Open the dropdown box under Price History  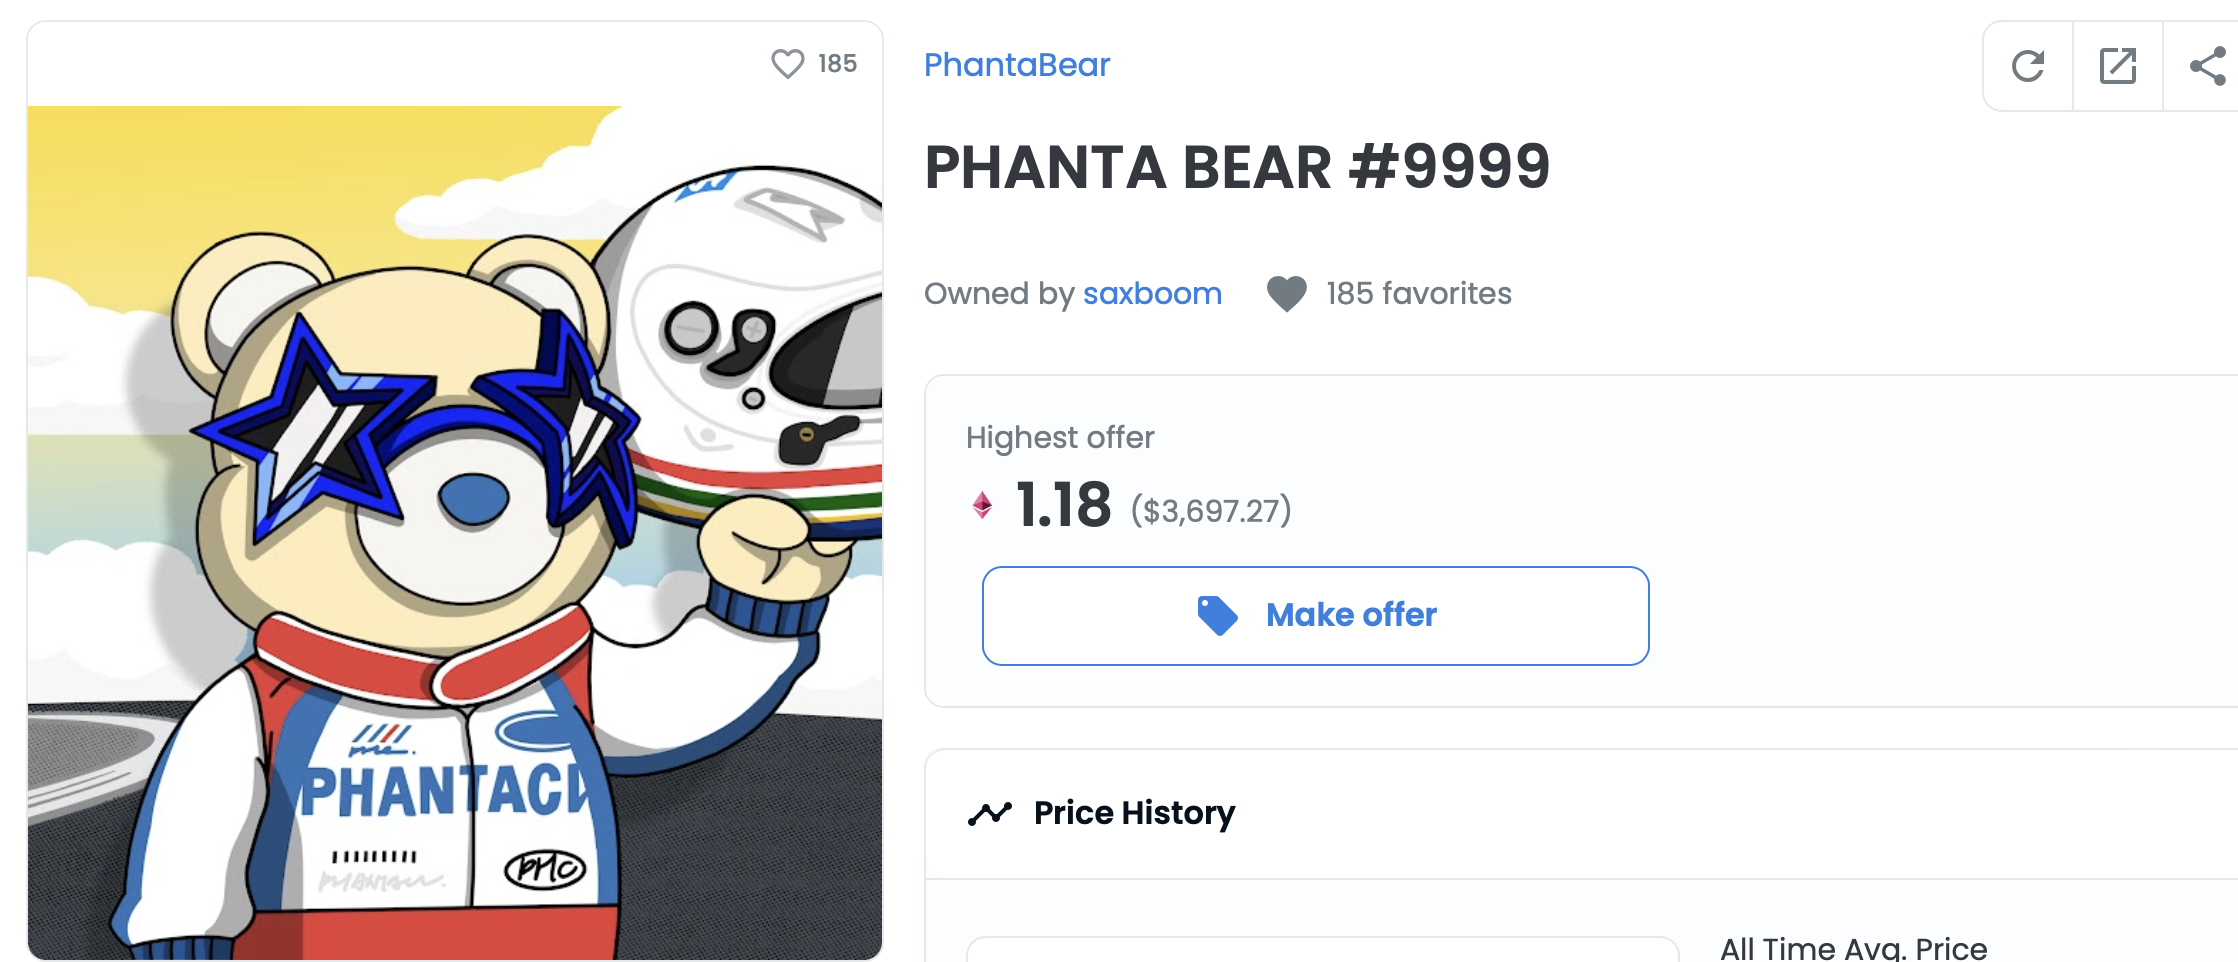point(1322,949)
